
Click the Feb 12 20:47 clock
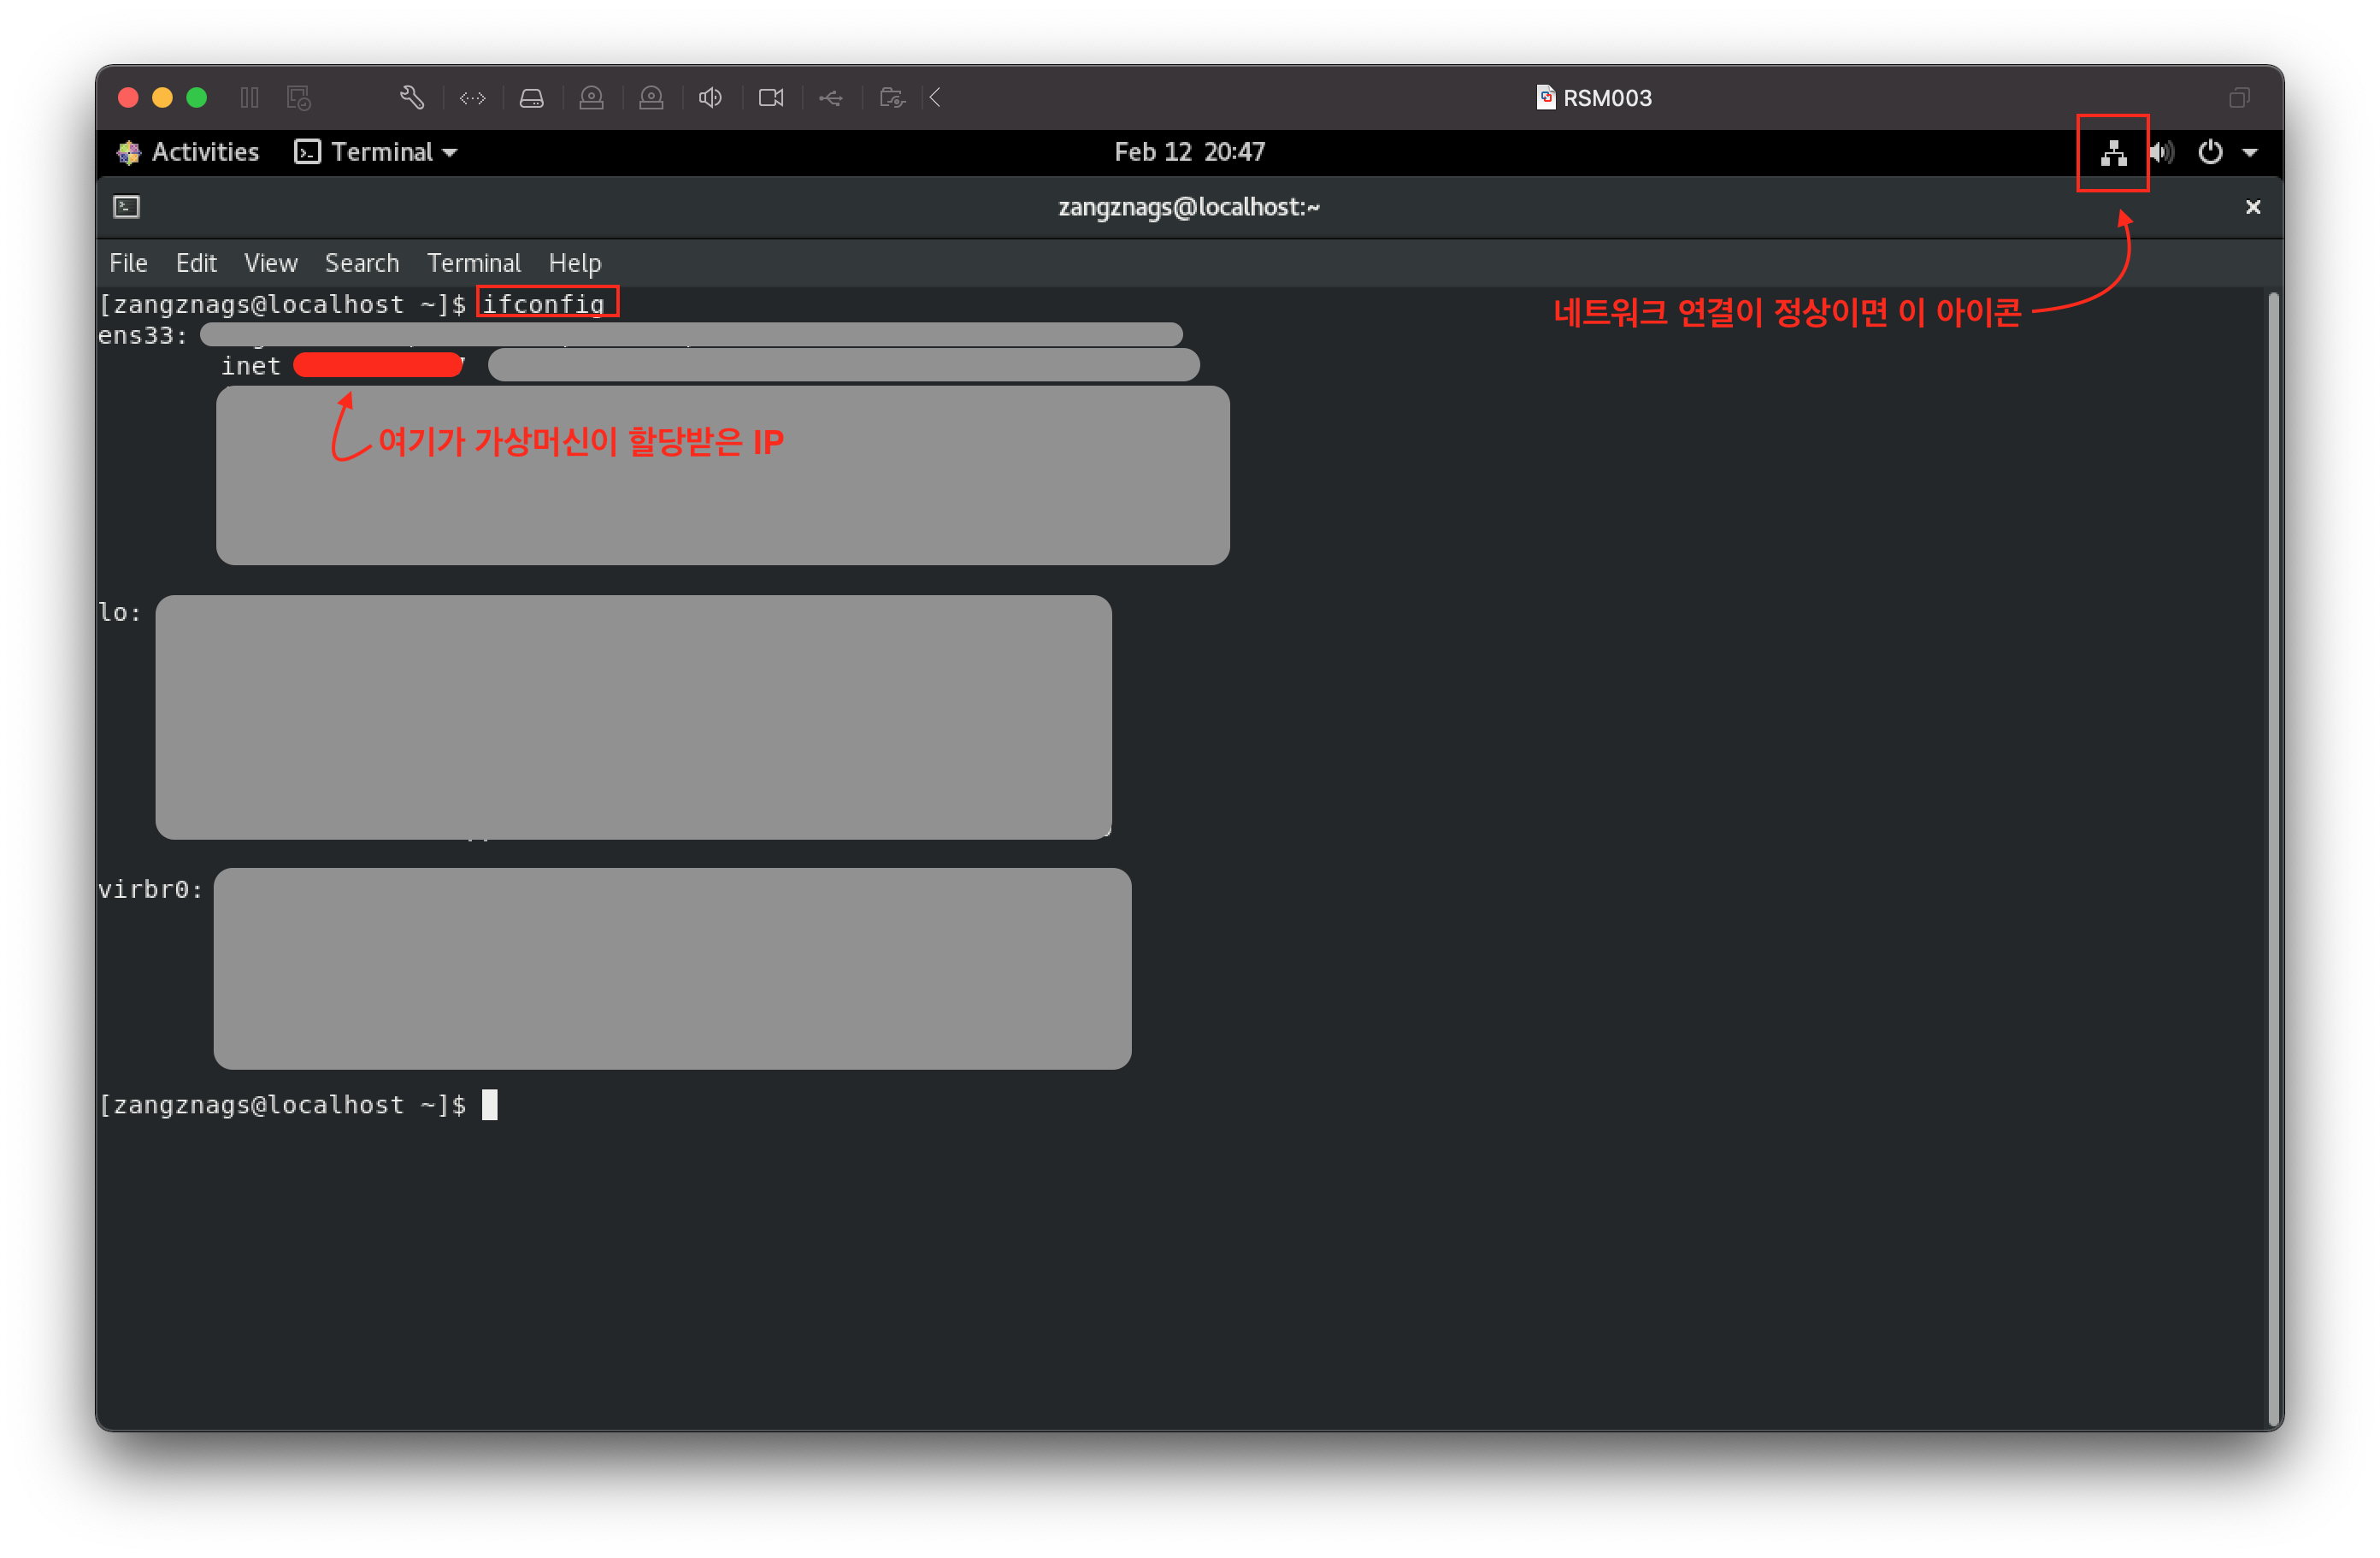[x=1189, y=152]
